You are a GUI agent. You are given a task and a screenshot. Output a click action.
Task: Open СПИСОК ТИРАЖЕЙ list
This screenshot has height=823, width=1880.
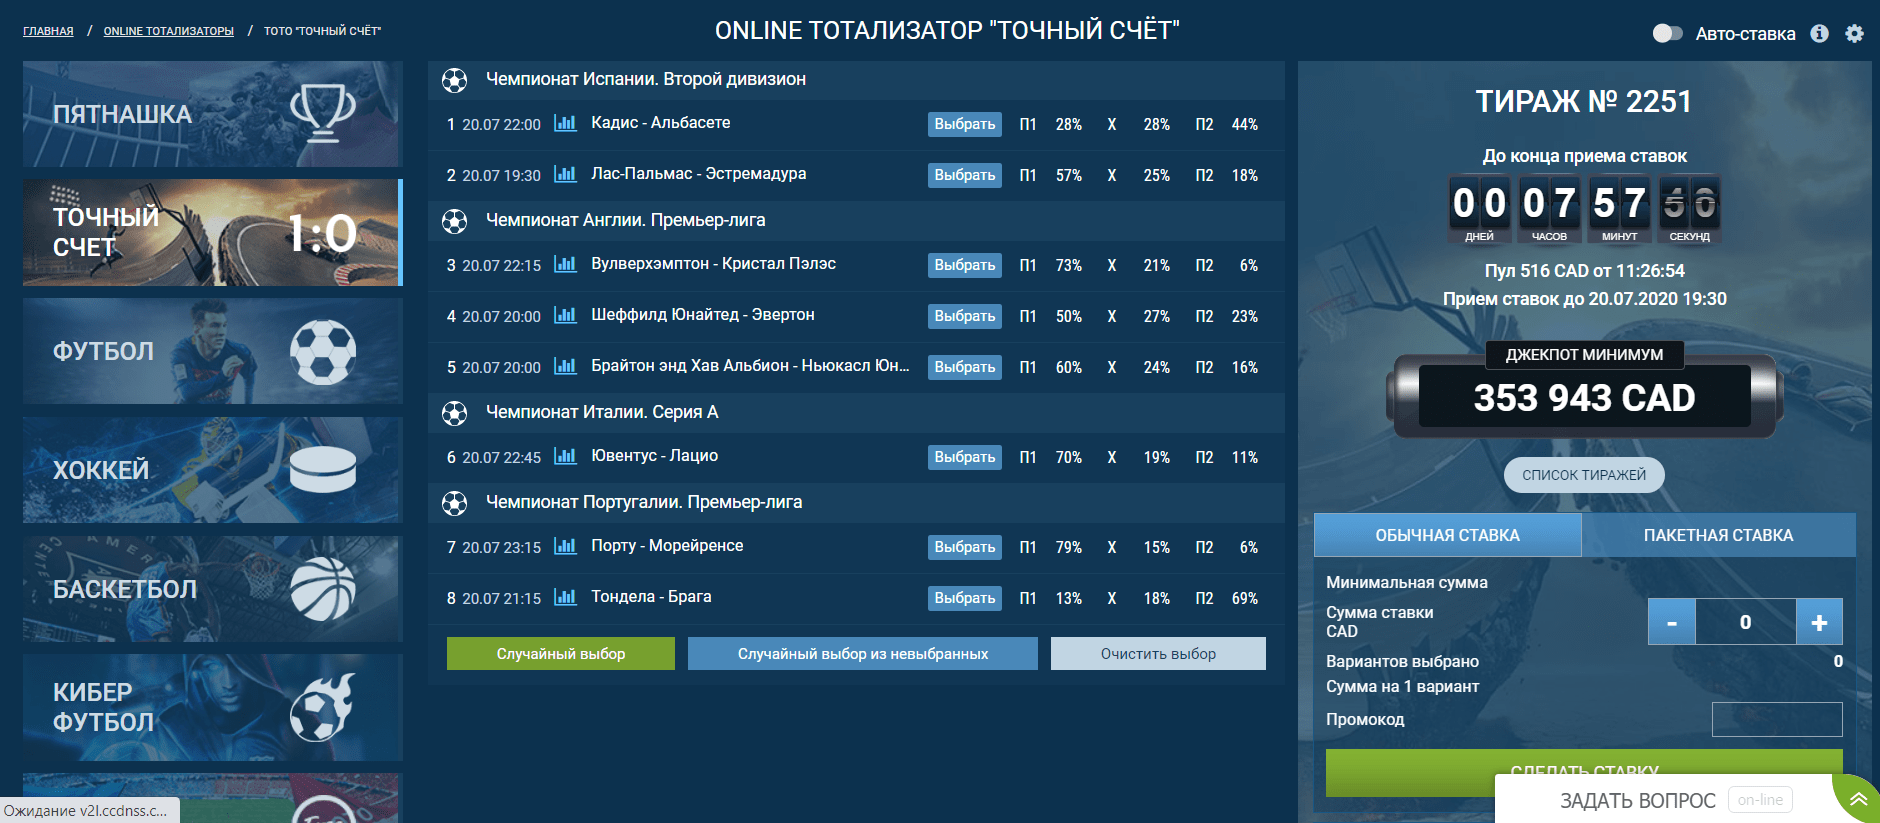coord(1584,475)
